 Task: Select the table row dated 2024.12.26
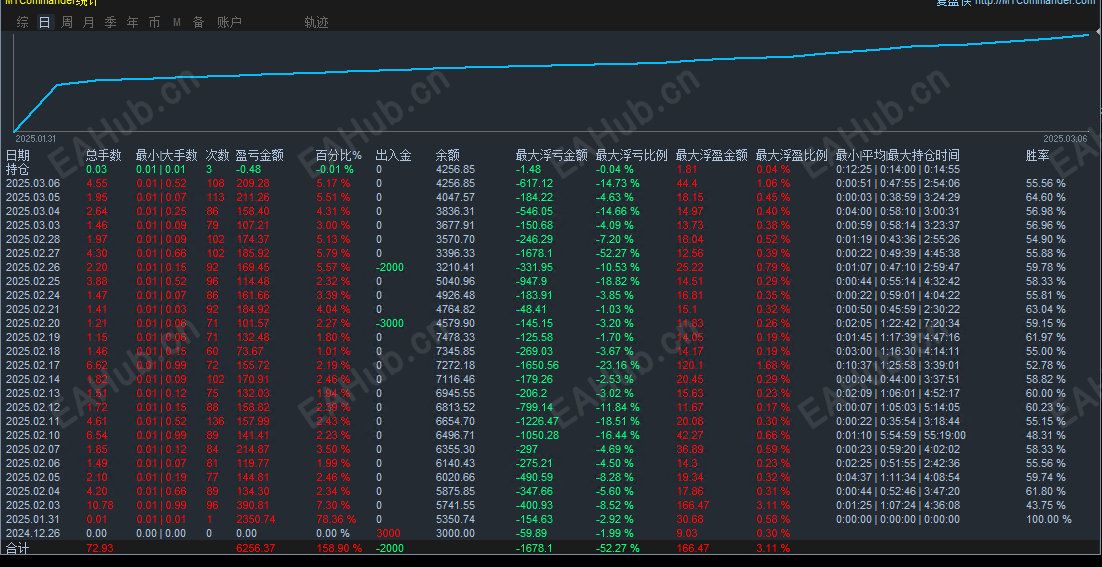(551, 533)
